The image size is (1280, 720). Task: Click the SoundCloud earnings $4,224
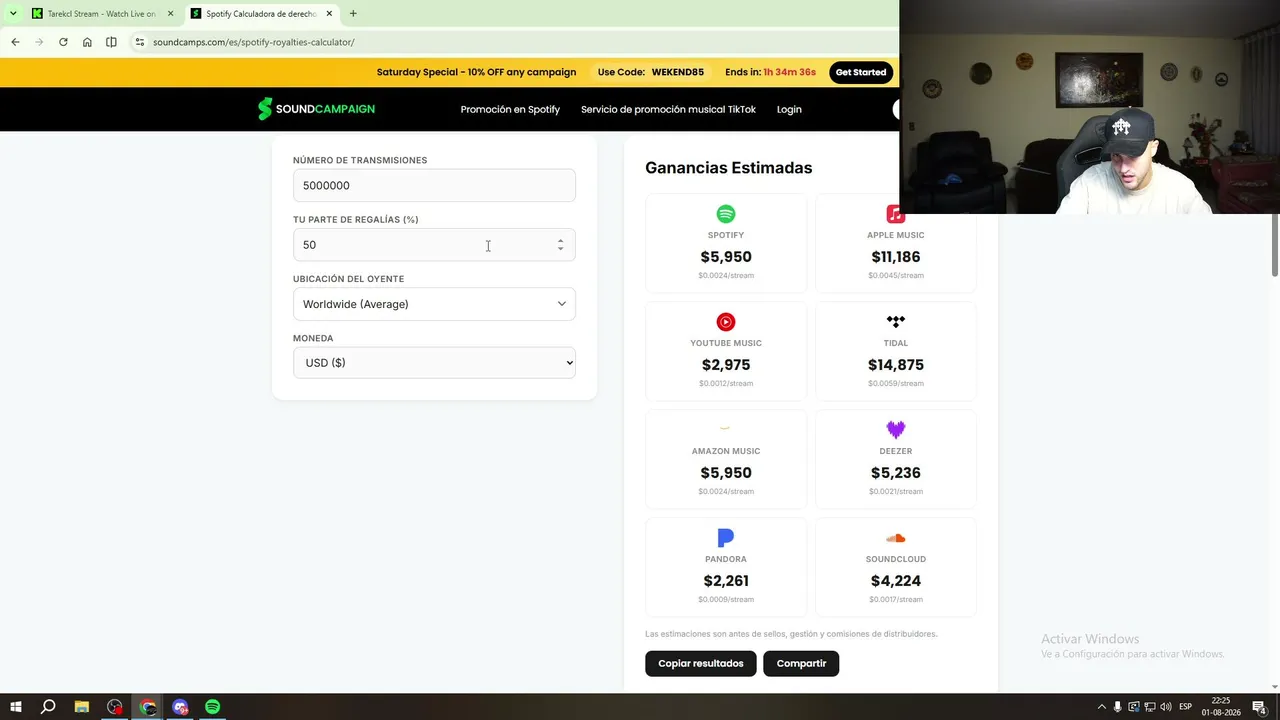(x=896, y=581)
